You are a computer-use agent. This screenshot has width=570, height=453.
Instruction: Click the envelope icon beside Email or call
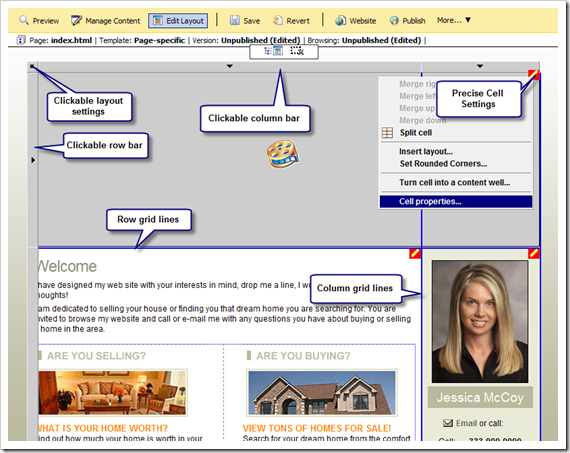click(448, 423)
